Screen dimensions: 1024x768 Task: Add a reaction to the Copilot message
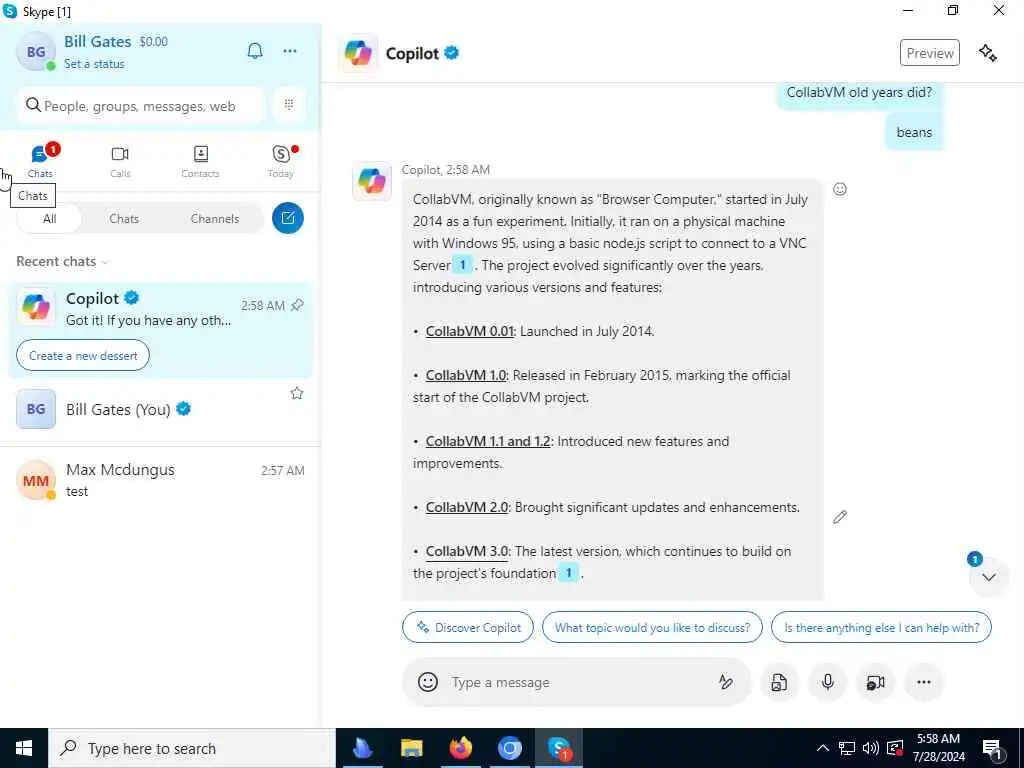pyautogui.click(x=840, y=189)
